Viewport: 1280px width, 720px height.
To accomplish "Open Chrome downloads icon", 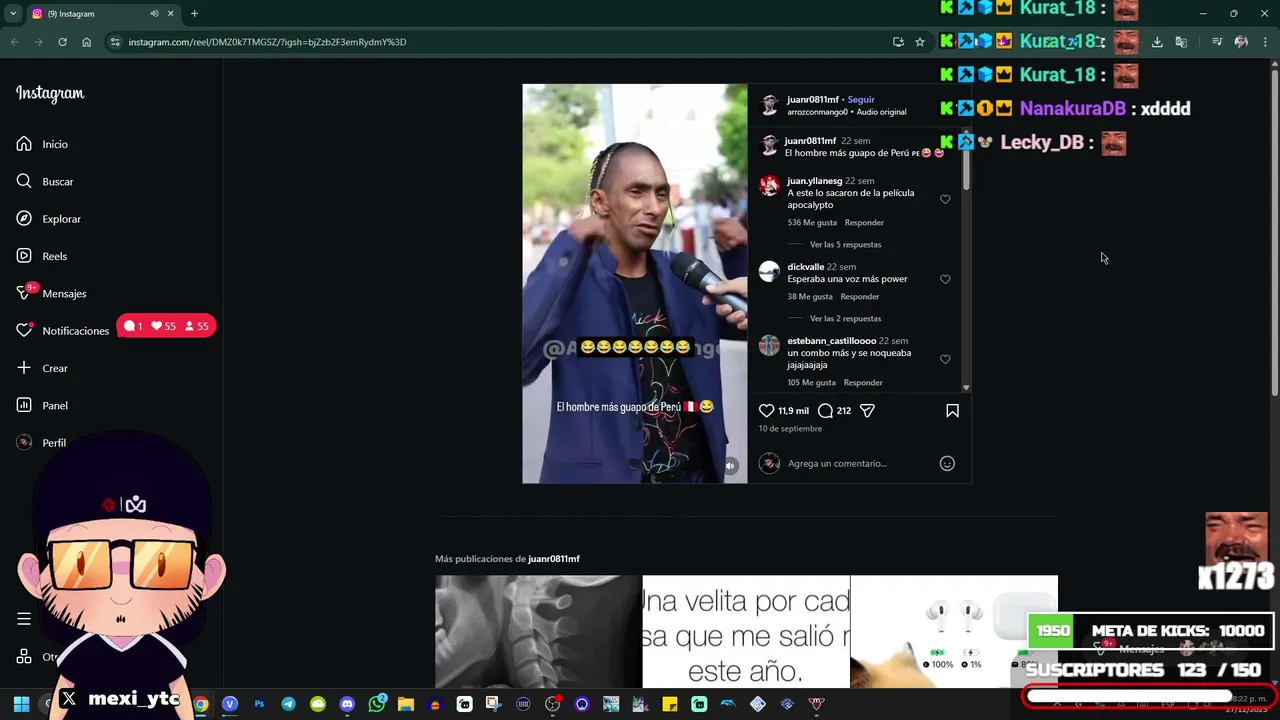I will [x=1157, y=42].
